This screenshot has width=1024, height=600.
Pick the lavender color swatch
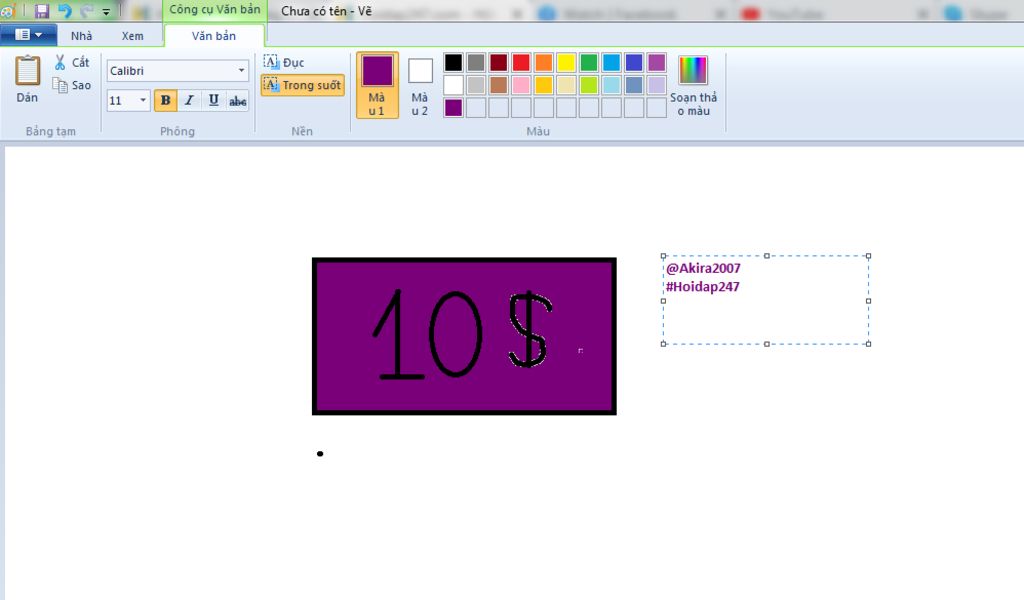[656, 85]
